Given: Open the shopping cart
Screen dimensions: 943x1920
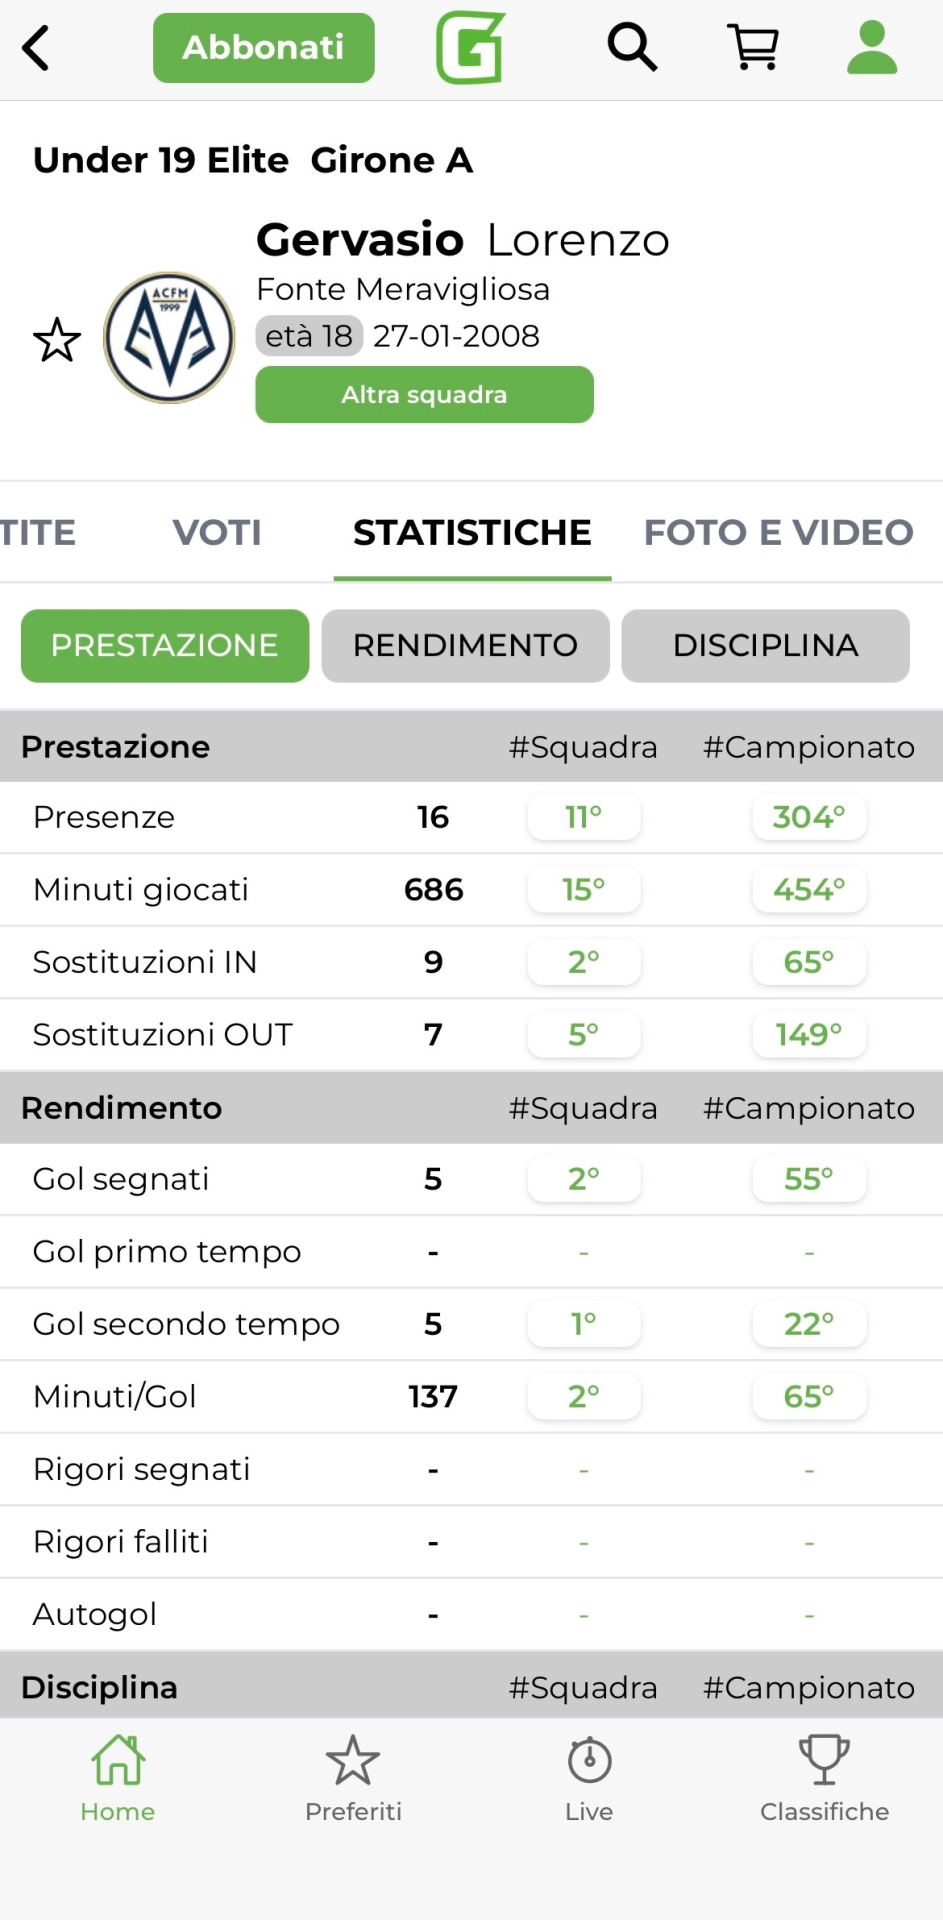Looking at the screenshot, I should point(753,47).
